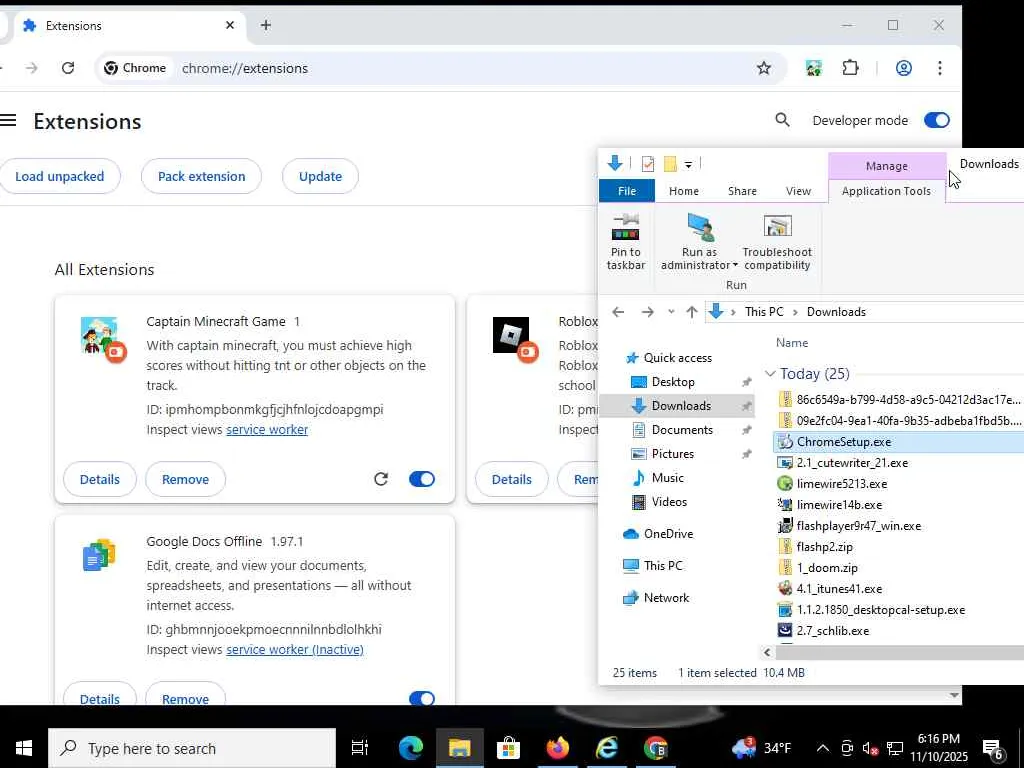
Task: Open Firefox from the taskbar
Action: (x=557, y=748)
